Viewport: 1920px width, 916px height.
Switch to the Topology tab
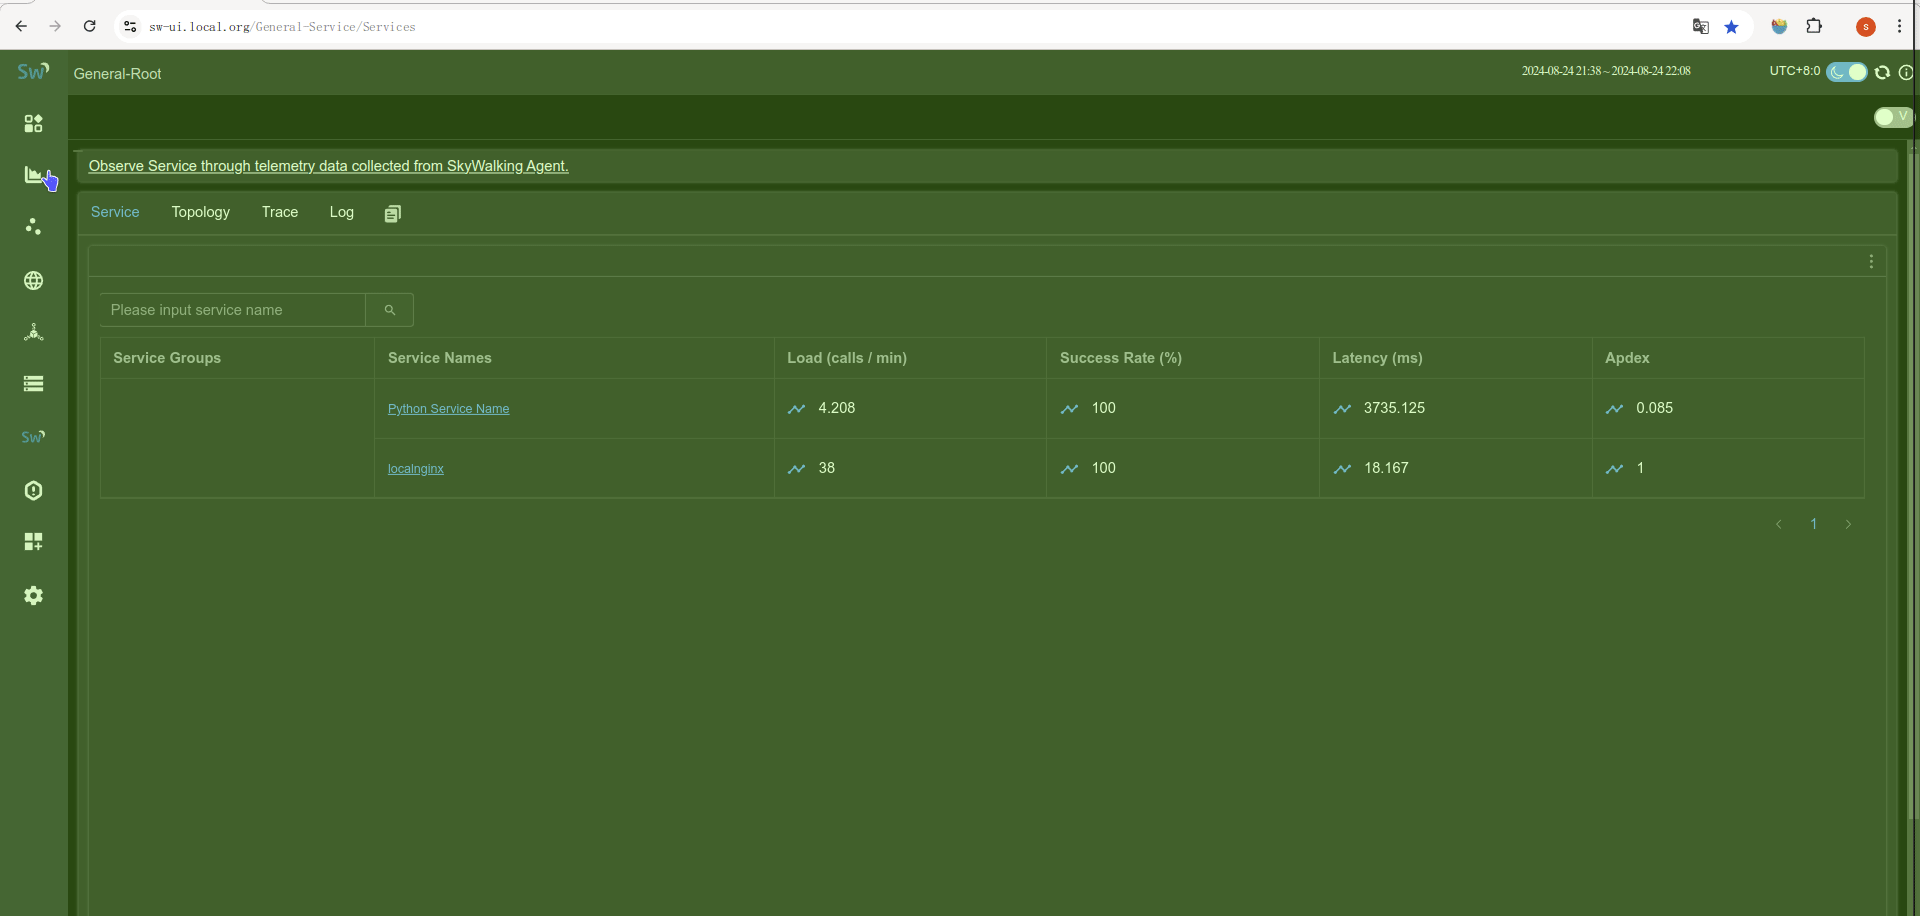pos(200,212)
